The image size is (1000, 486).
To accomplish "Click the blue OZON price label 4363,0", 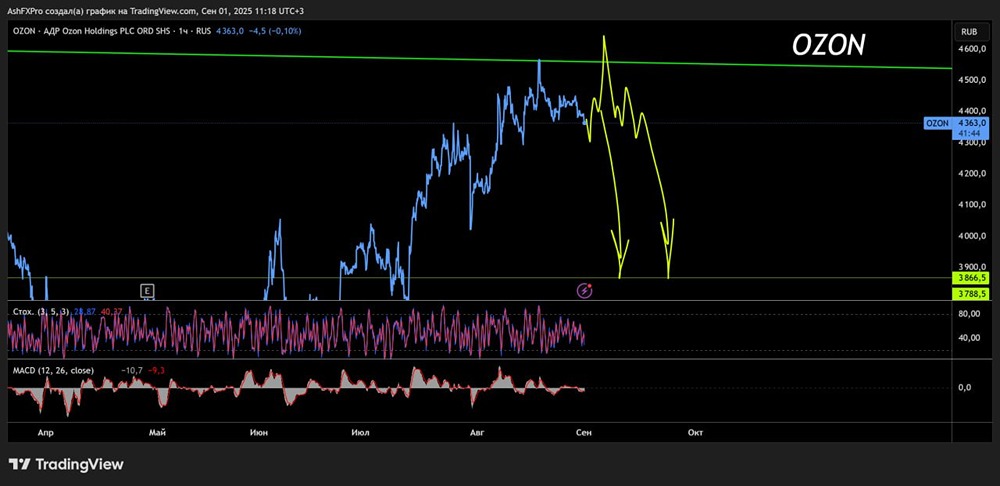I will 955,122.
